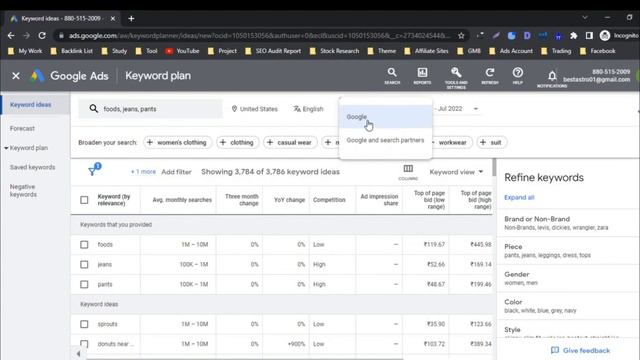Expand the Style refine section
The width and height of the screenshot is (640, 360).
pyautogui.click(x=568, y=331)
